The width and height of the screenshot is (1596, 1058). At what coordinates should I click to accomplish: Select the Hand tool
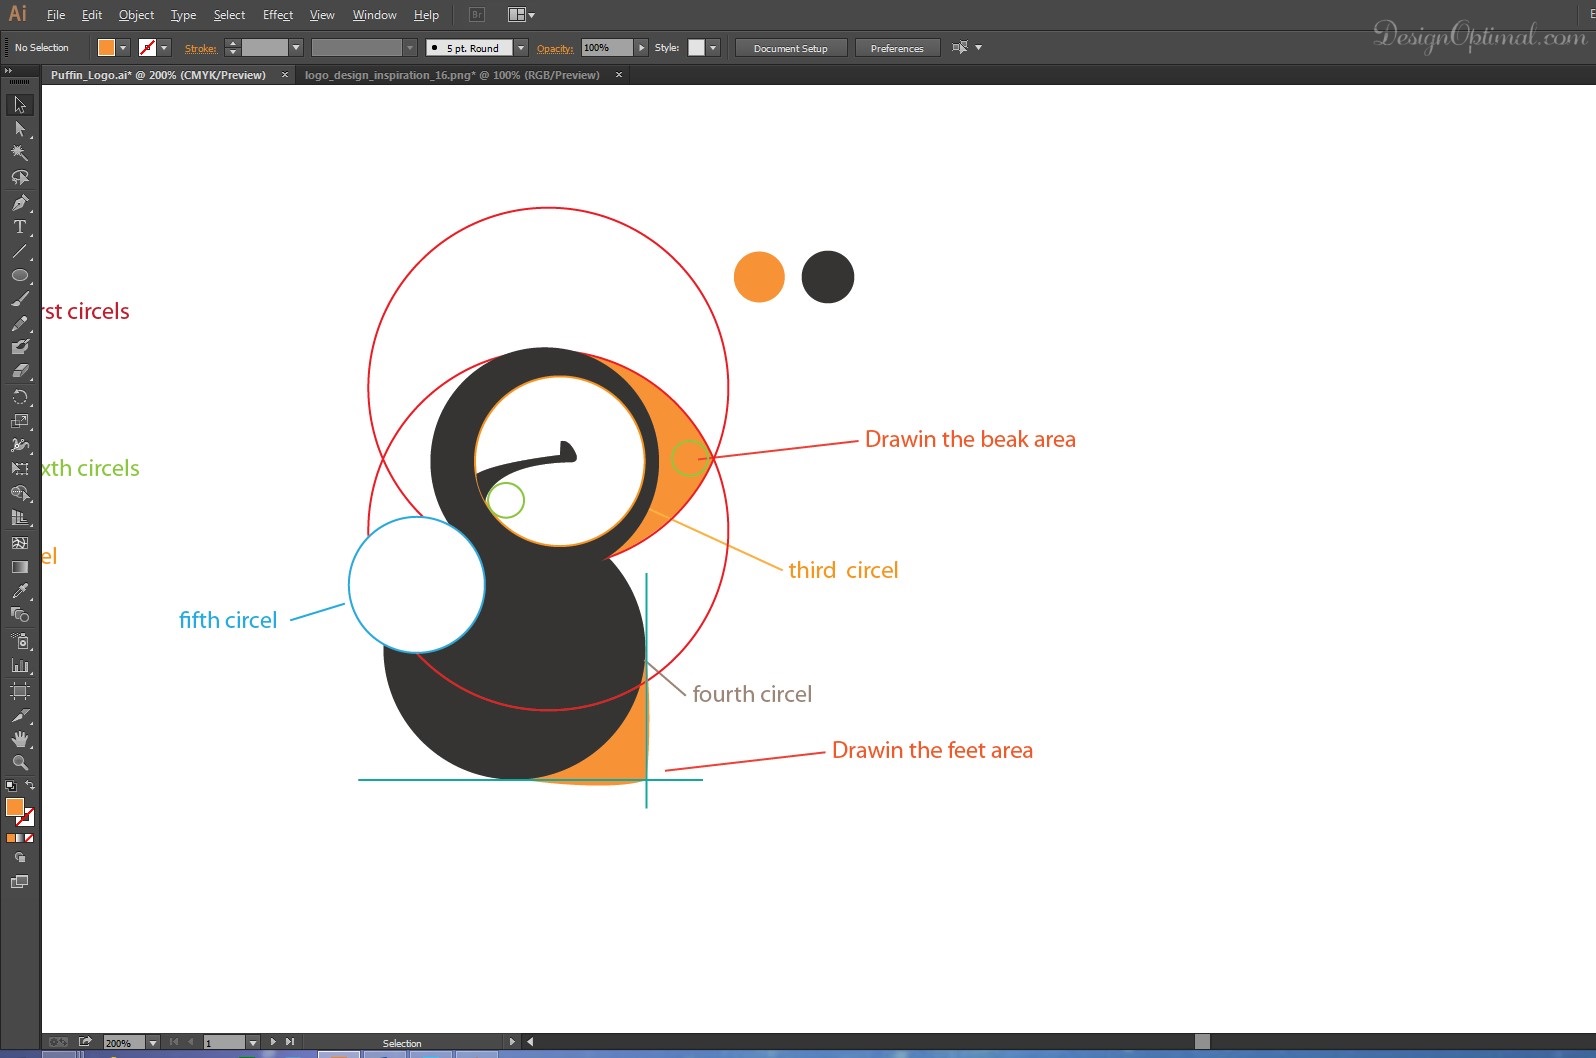pyautogui.click(x=19, y=739)
